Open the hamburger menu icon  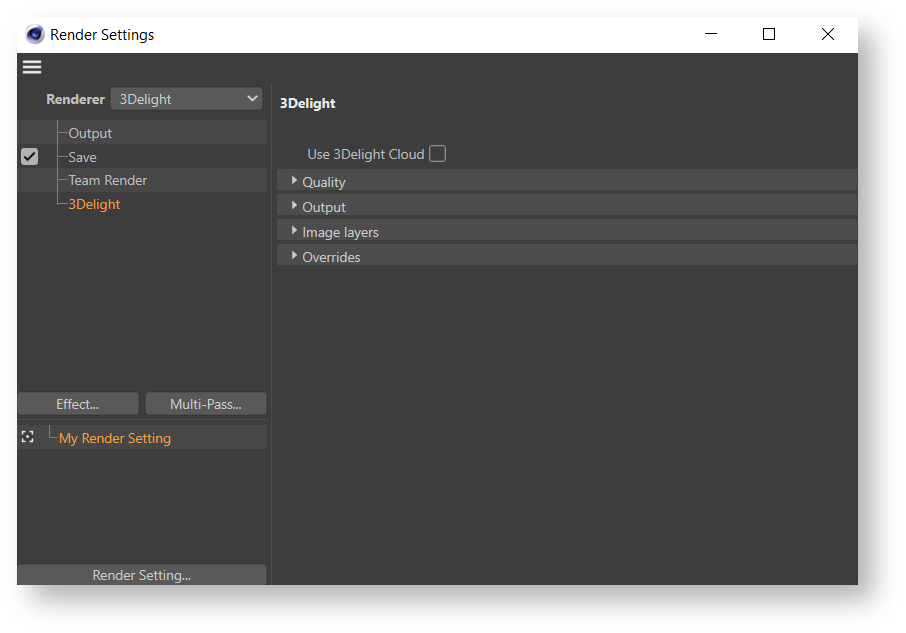click(32, 67)
